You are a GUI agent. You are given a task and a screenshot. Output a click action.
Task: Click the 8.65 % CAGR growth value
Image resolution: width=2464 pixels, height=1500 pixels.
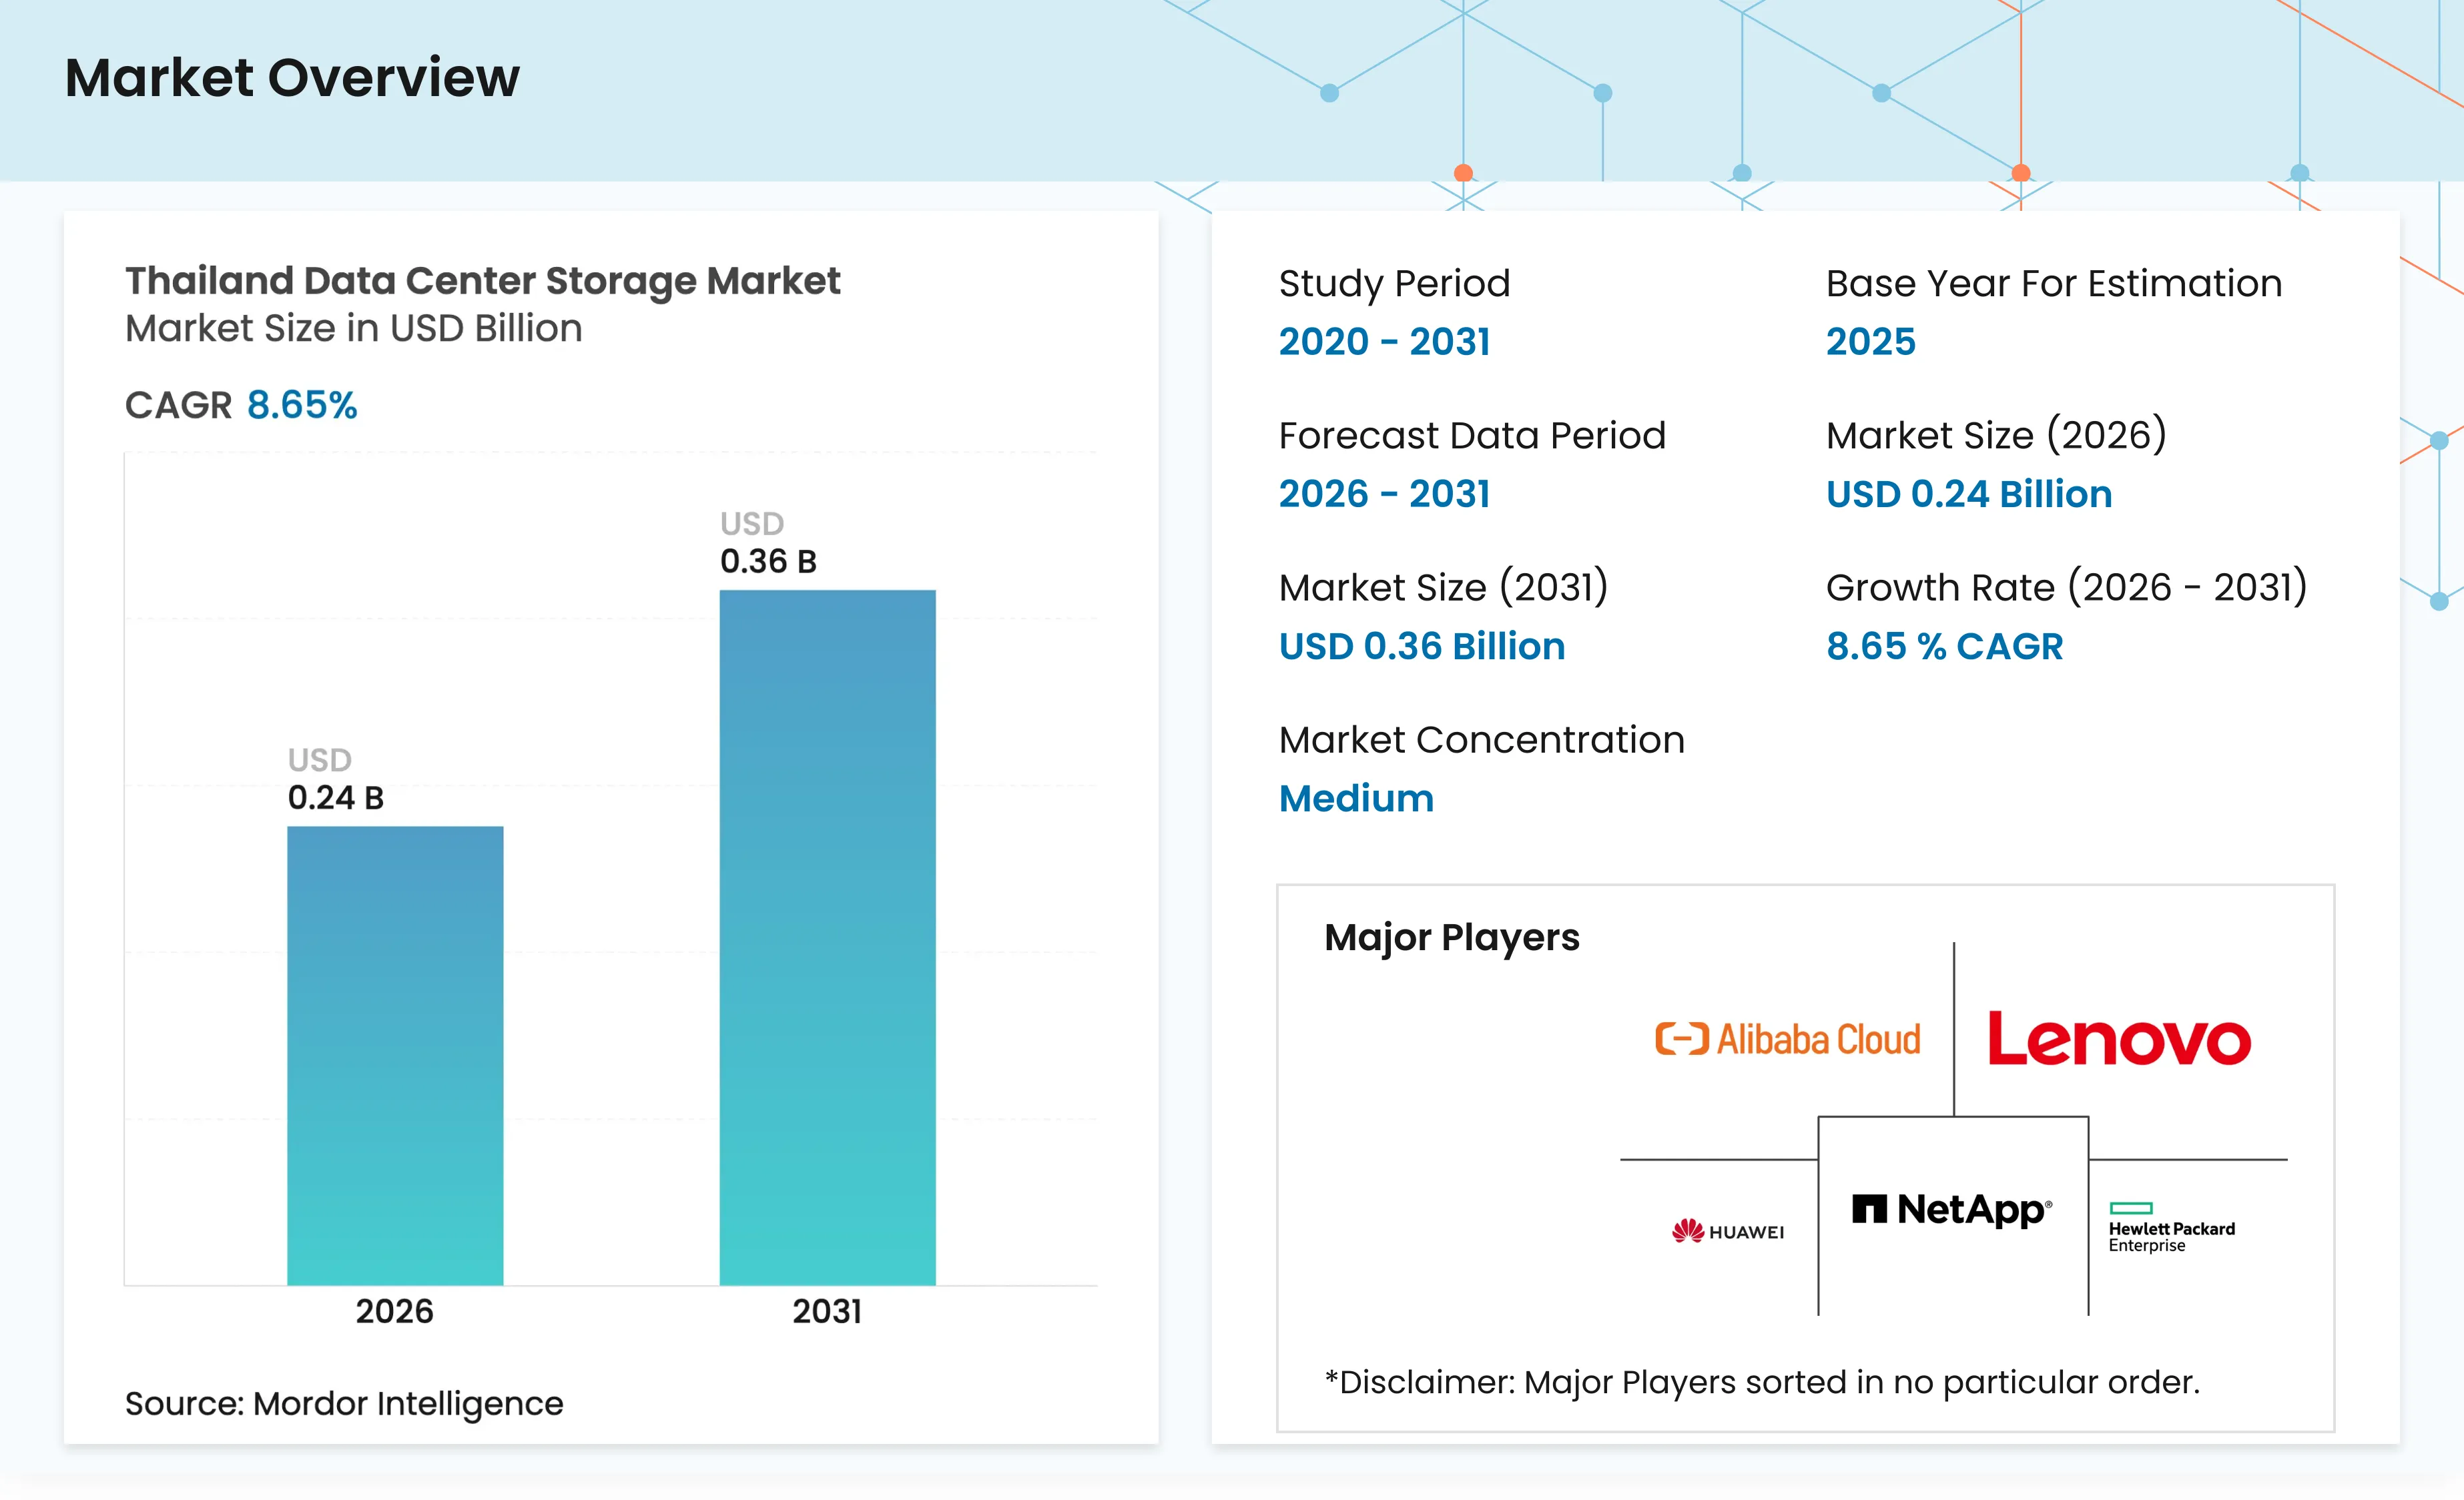1944,646
